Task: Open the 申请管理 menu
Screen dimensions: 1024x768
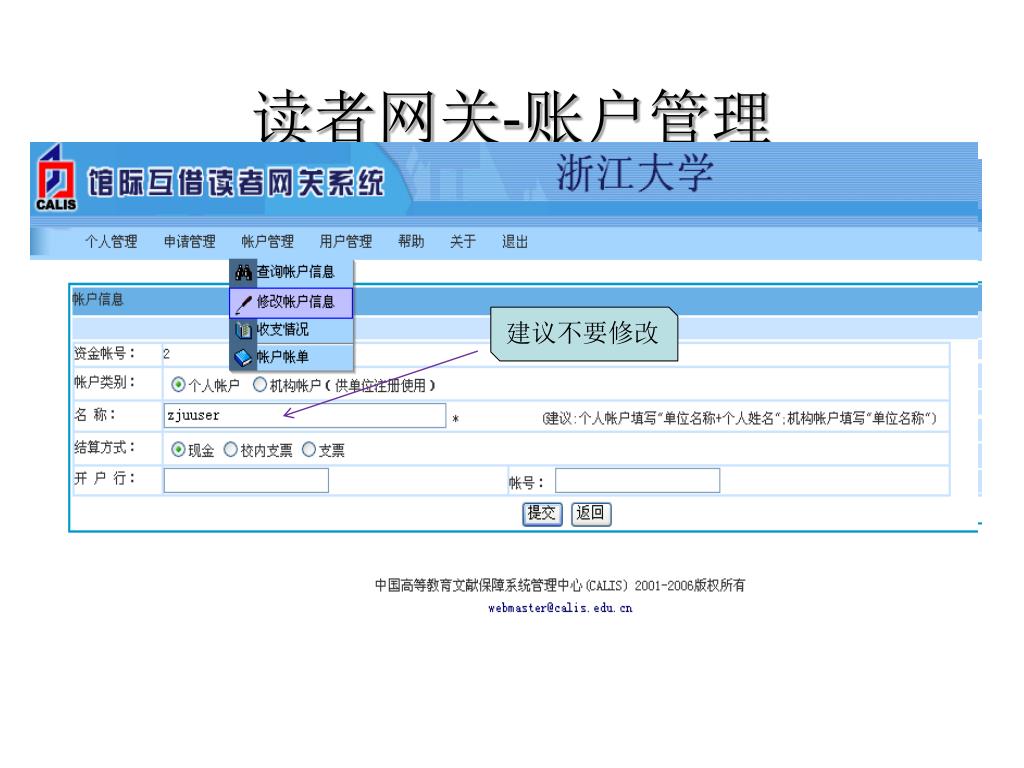Action: click(x=189, y=242)
